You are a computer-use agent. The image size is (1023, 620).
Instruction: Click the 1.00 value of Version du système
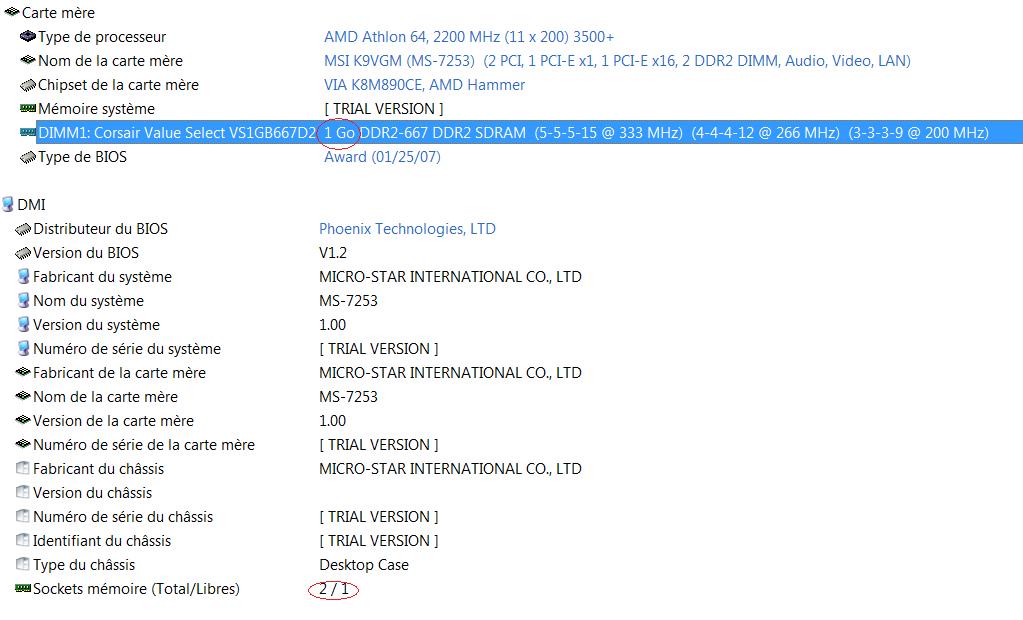(x=333, y=325)
